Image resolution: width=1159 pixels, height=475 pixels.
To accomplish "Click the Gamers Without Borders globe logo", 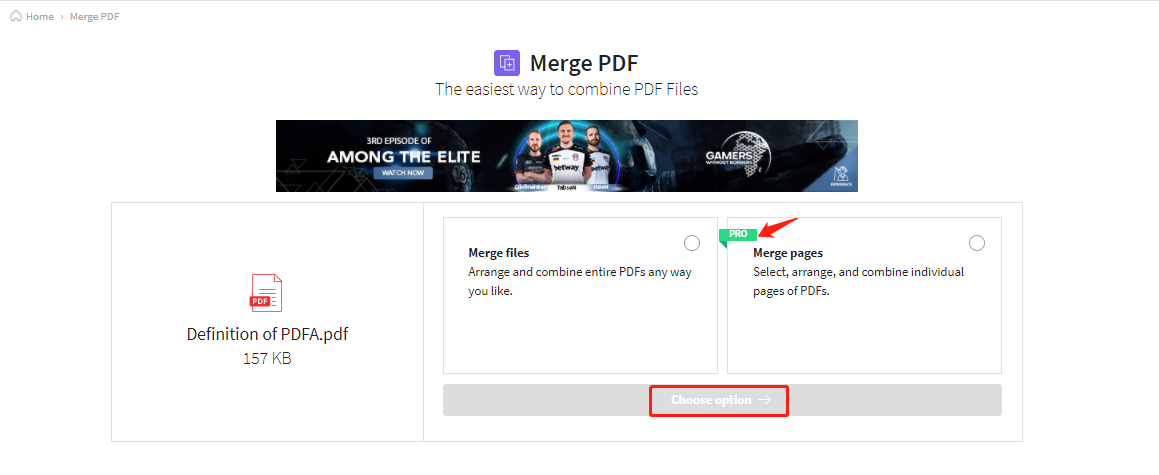I will pos(742,152).
